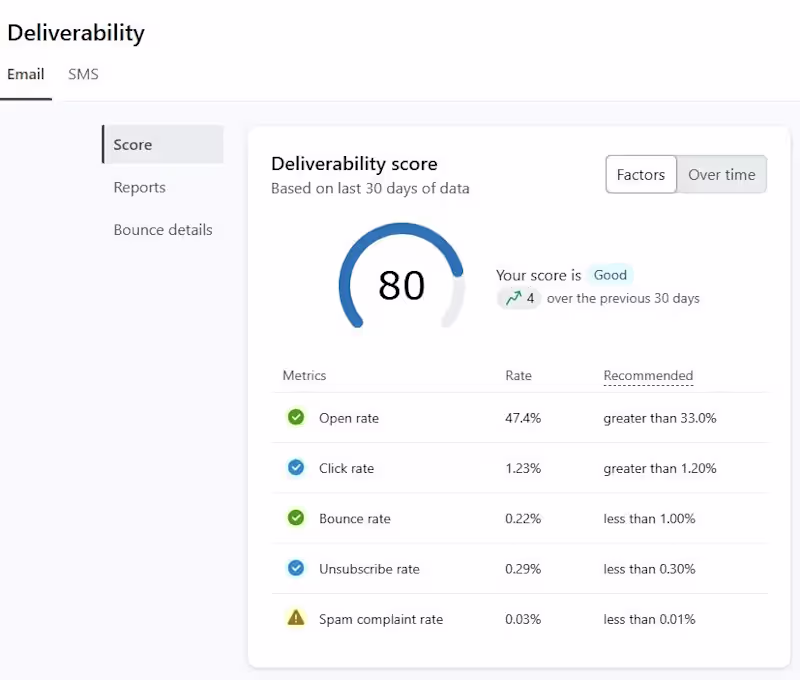The width and height of the screenshot is (800, 680).
Task: Go to Bounce details section
Action: point(163,230)
